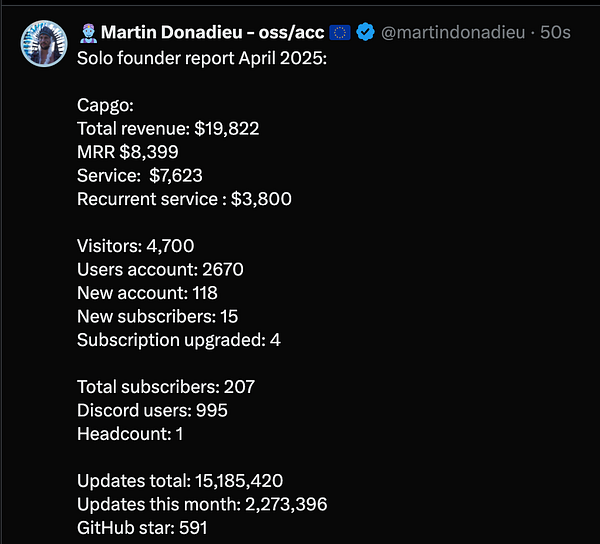Click the blue verified checkmark badge
This screenshot has width=600, height=544.
click(366, 33)
